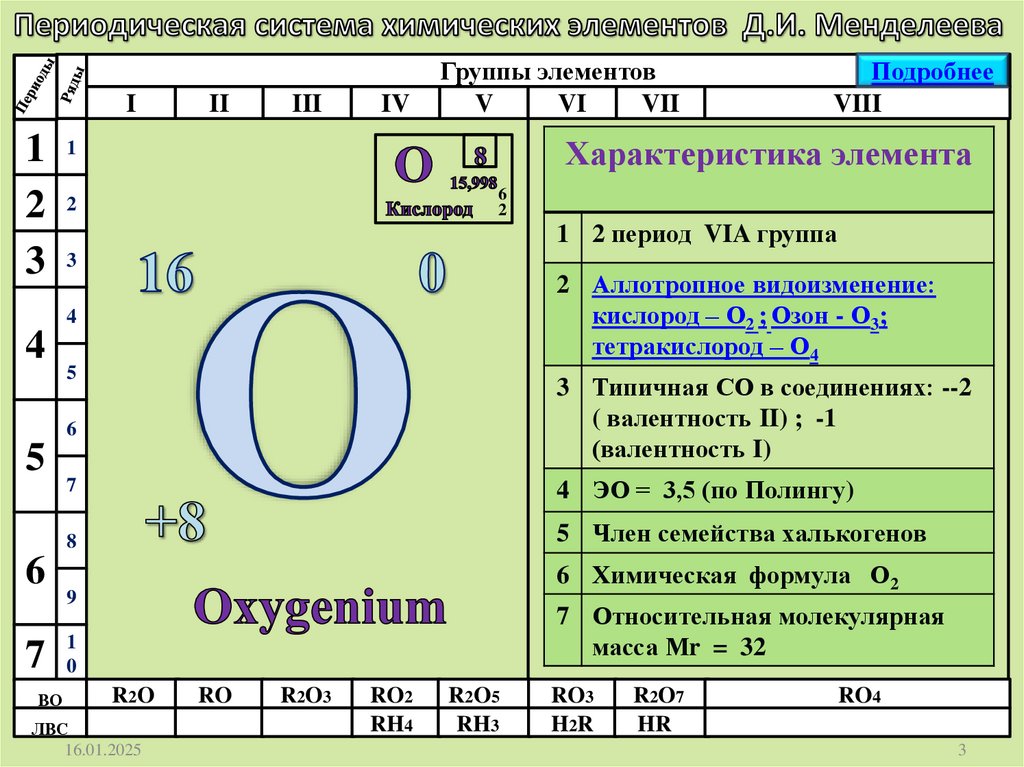Select group VIII column header
This screenshot has height=767, width=1024.
point(857,103)
